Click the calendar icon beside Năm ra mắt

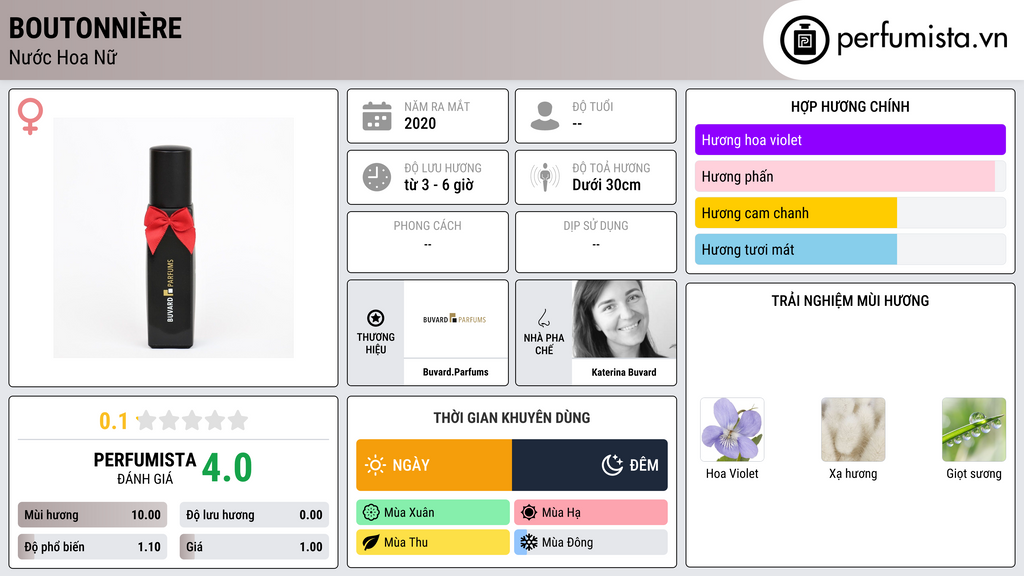[x=377, y=116]
